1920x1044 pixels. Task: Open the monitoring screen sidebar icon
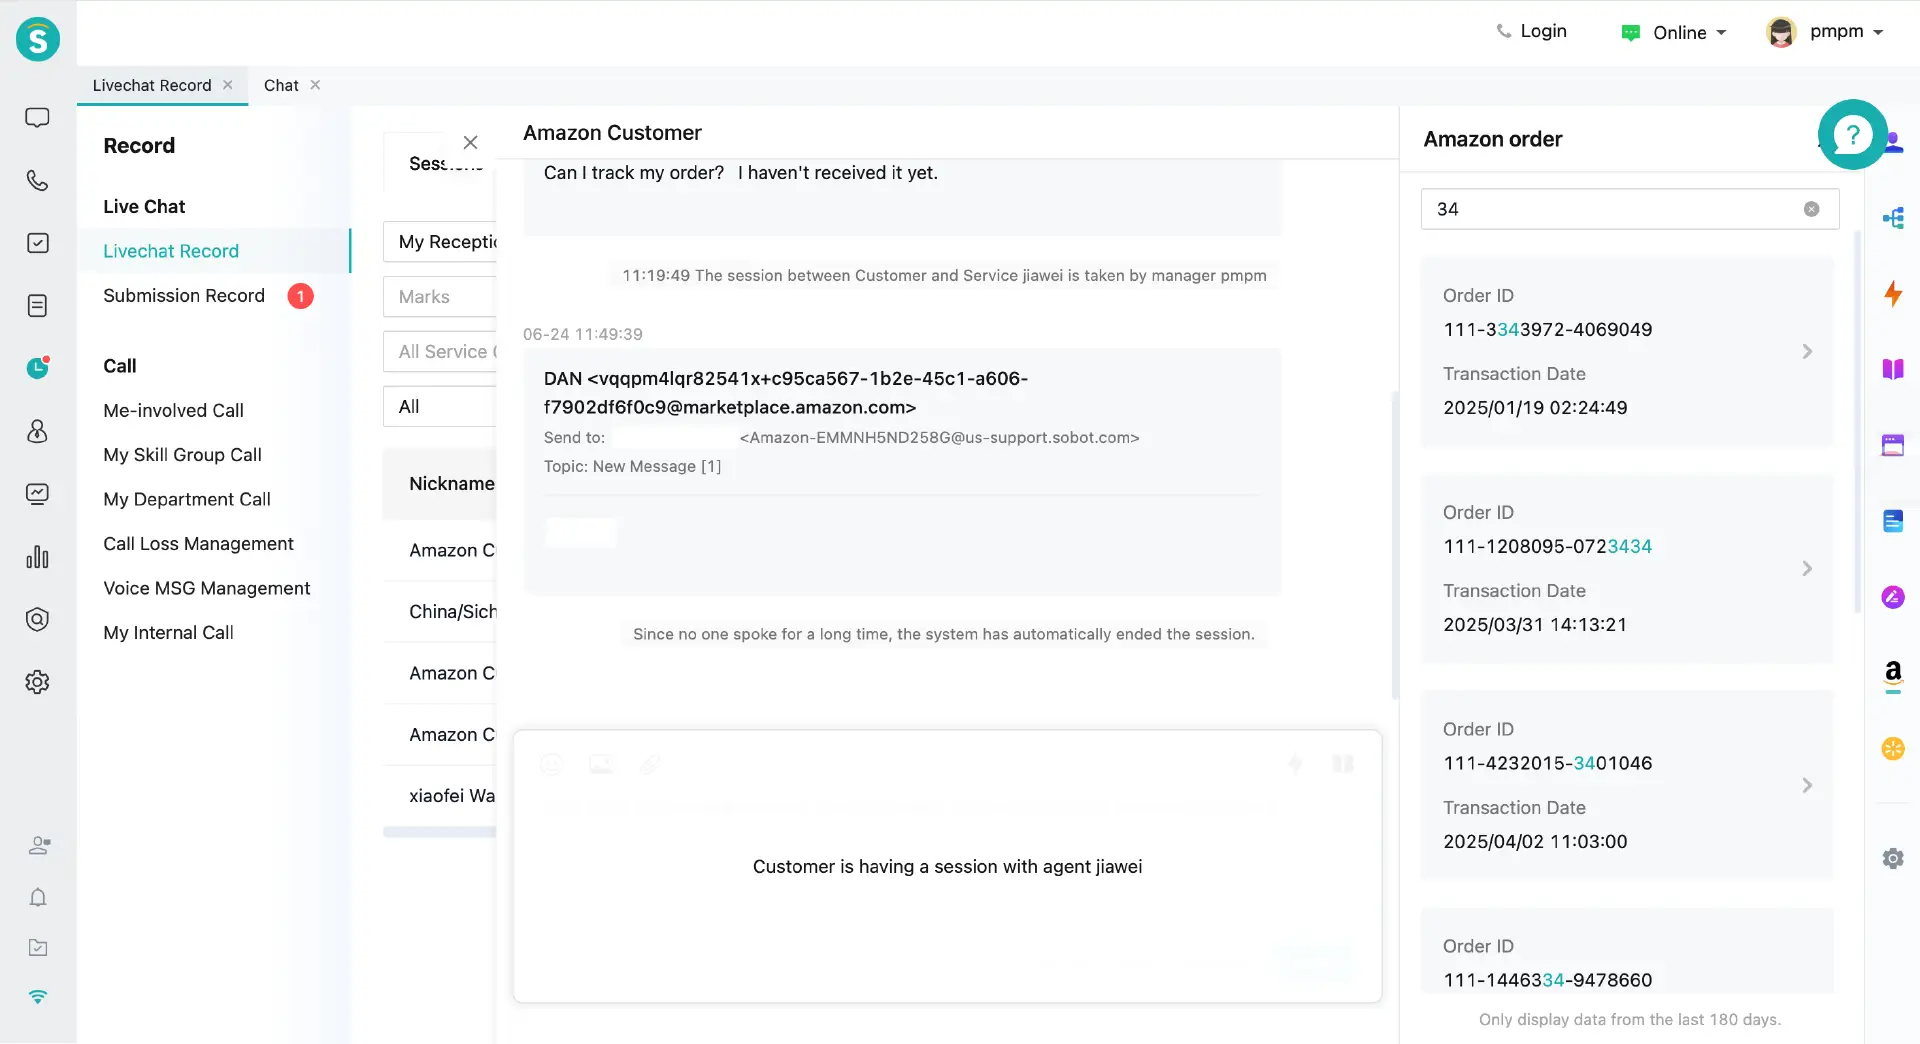38,494
